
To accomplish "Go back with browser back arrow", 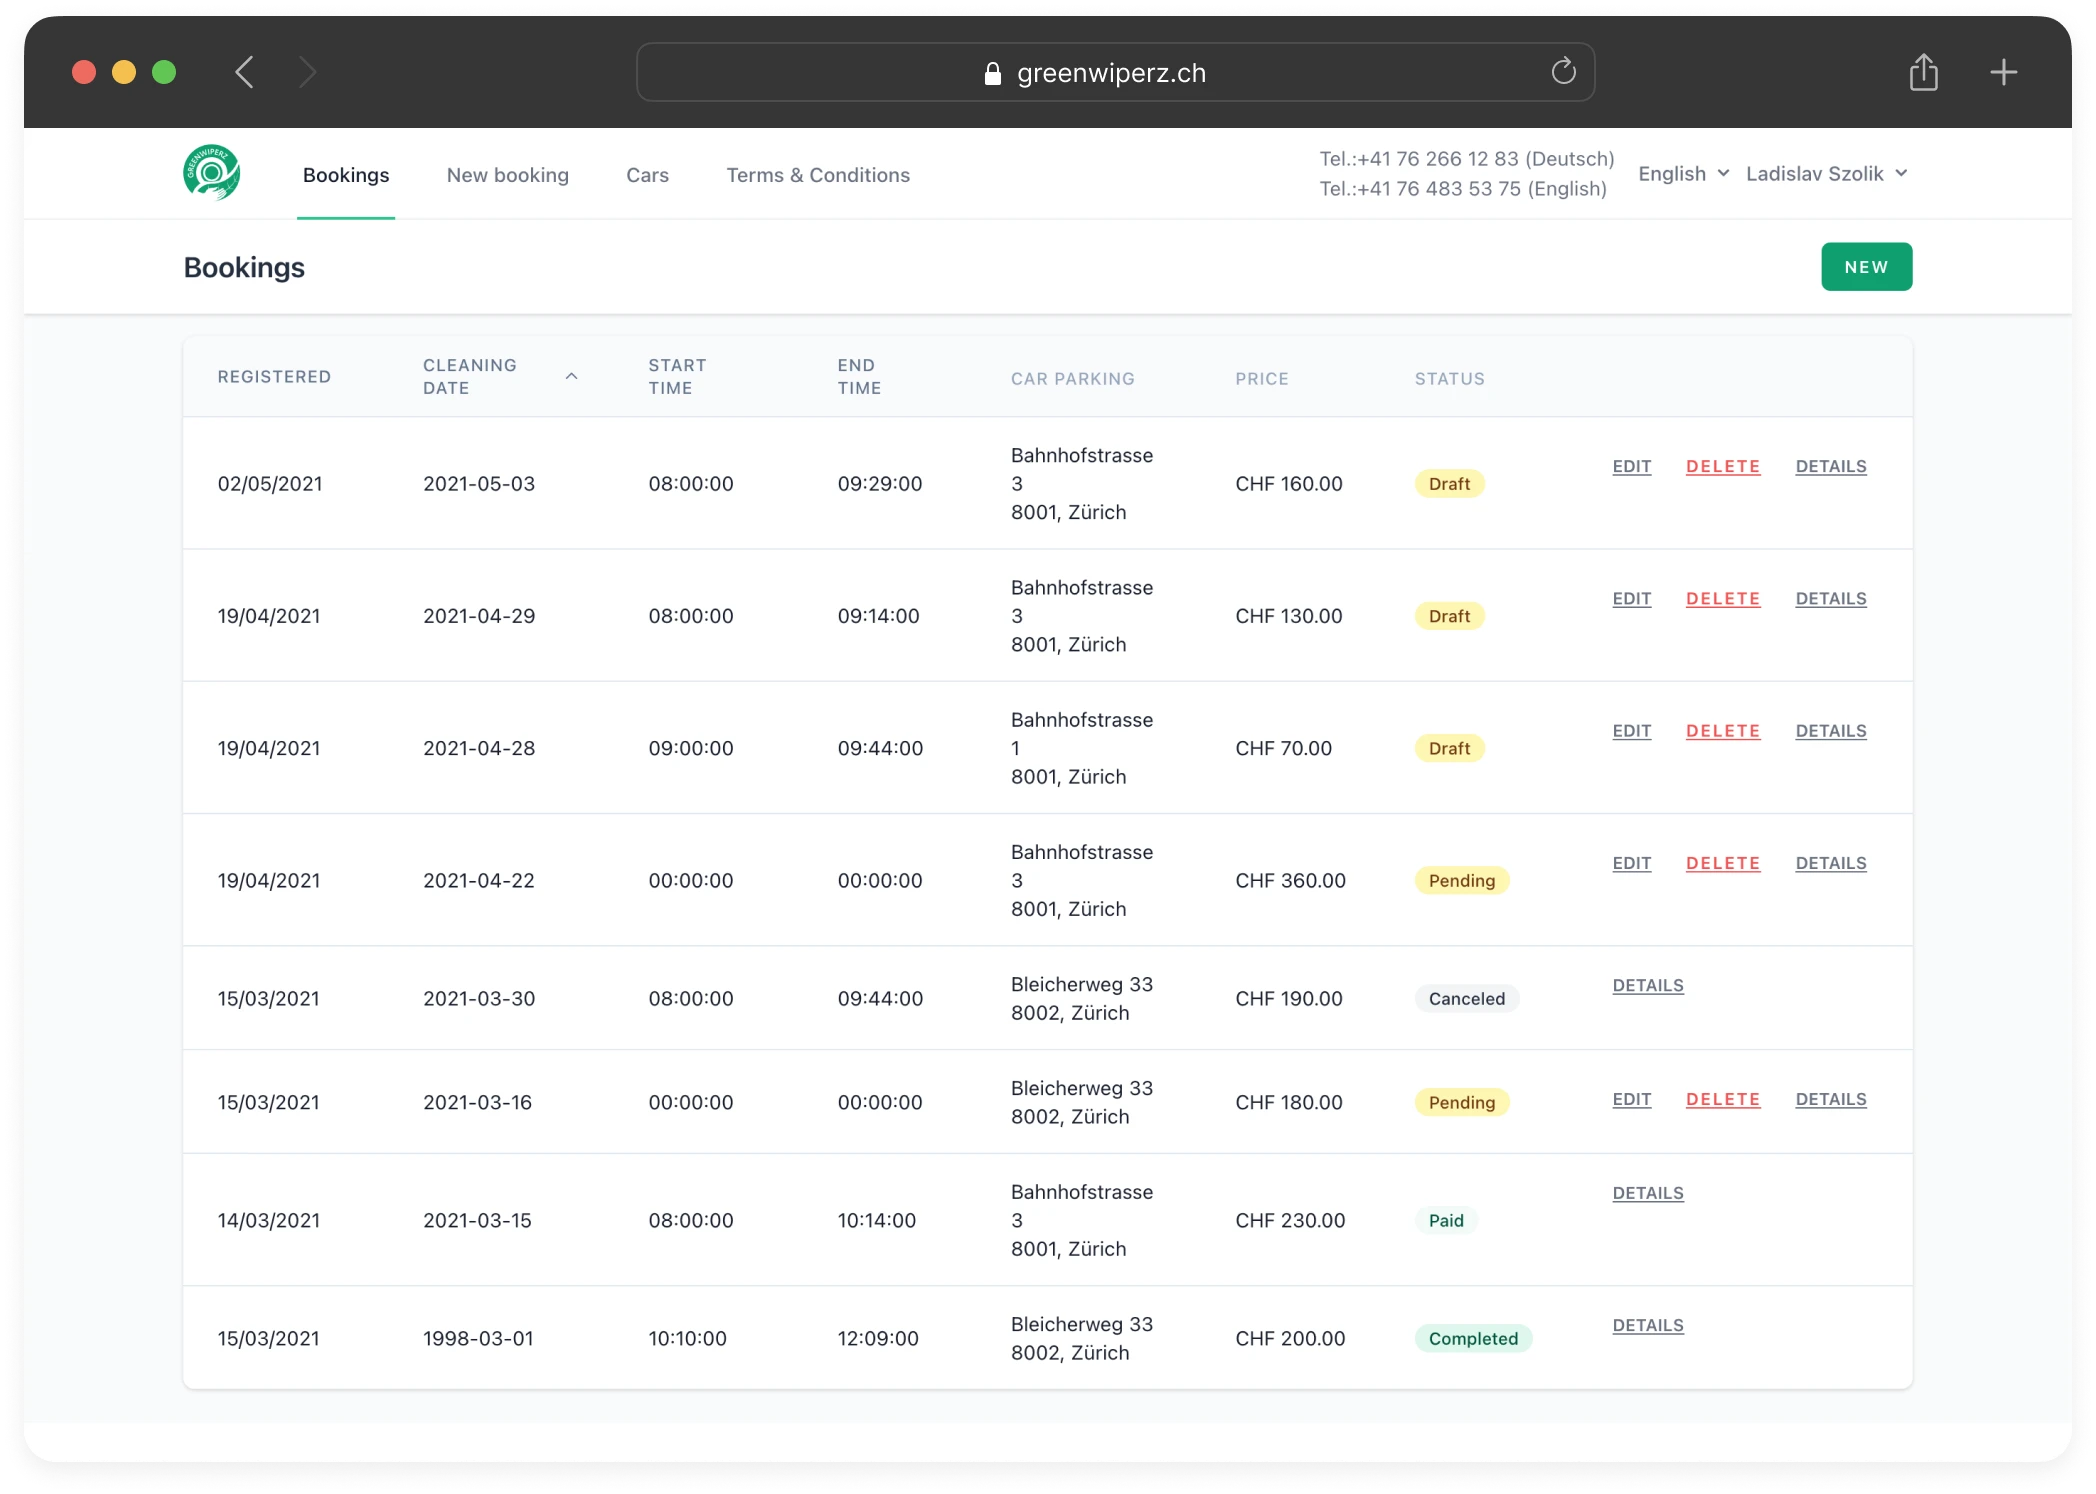I will point(244,72).
